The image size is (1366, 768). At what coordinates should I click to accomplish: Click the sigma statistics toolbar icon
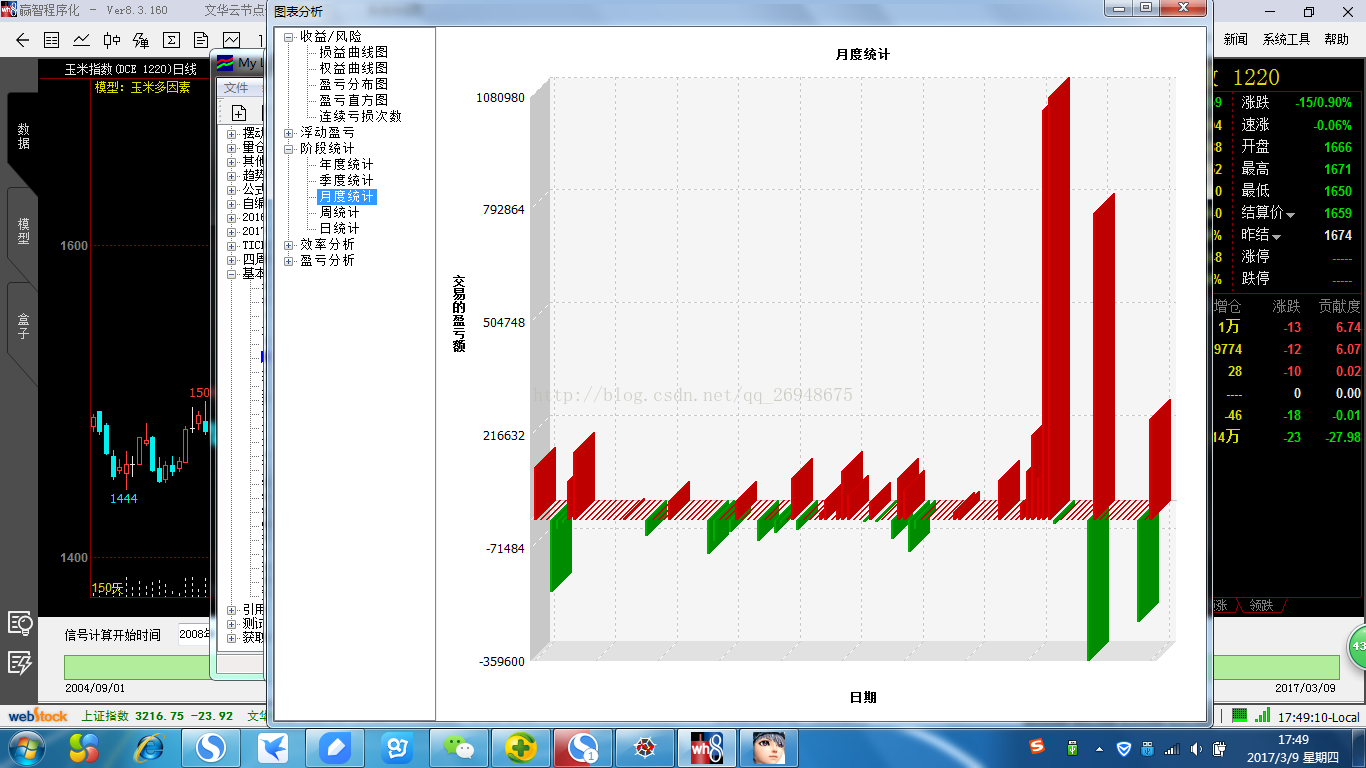click(x=171, y=40)
